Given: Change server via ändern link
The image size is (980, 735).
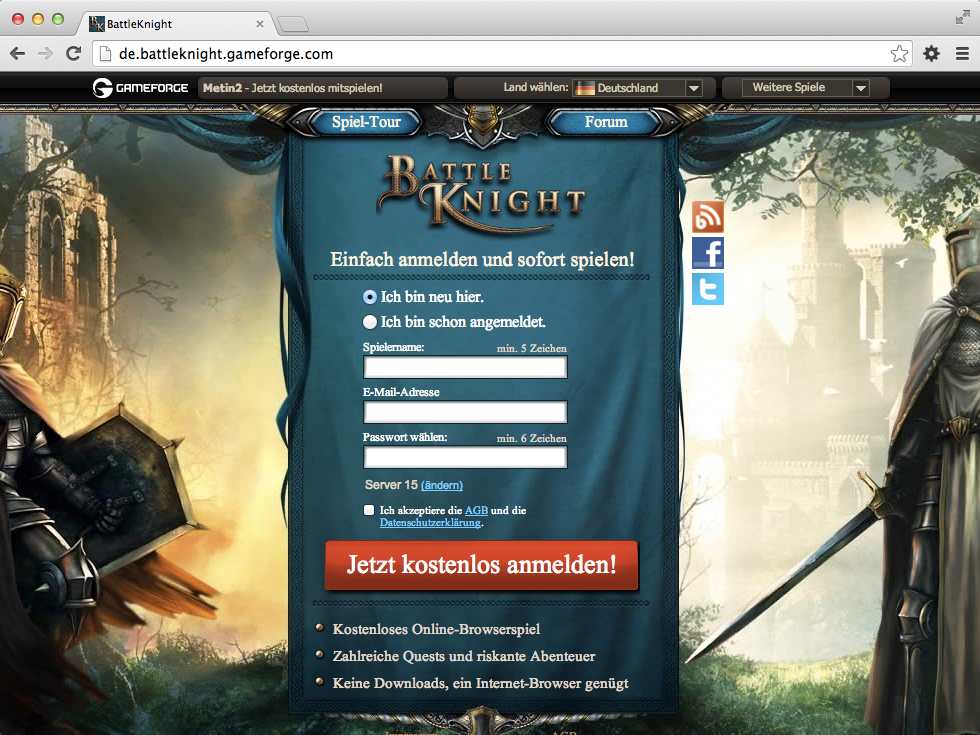Looking at the screenshot, I should (x=442, y=485).
